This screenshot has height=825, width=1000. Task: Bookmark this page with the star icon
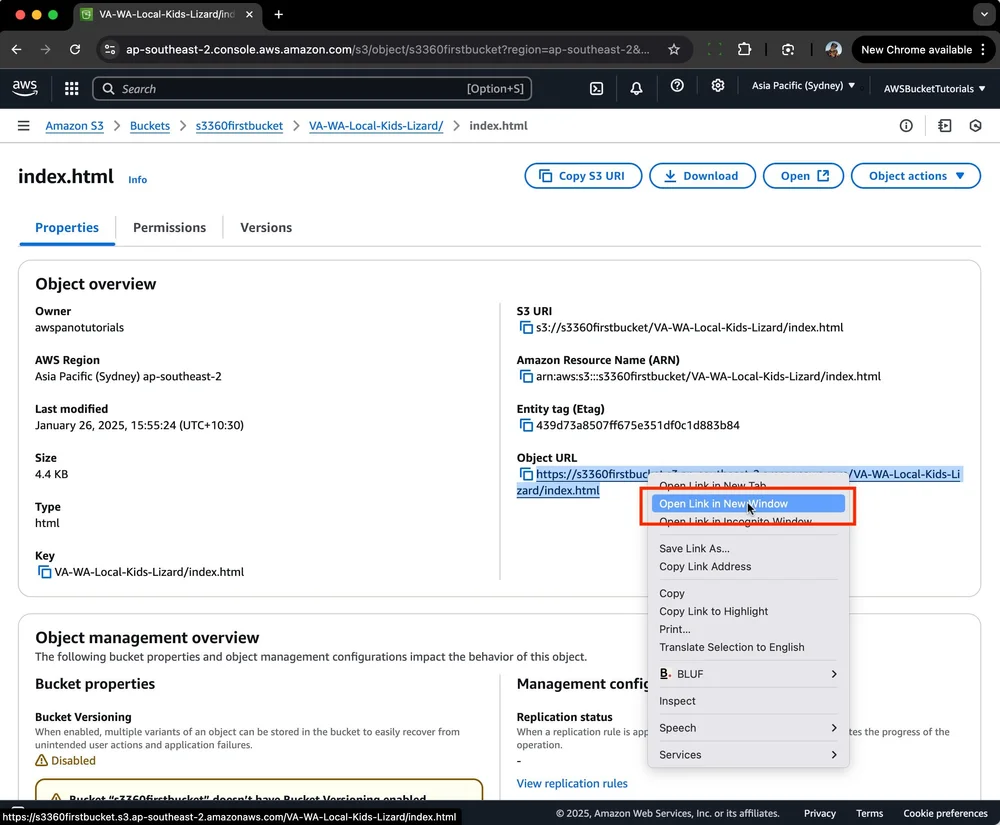click(x=673, y=50)
